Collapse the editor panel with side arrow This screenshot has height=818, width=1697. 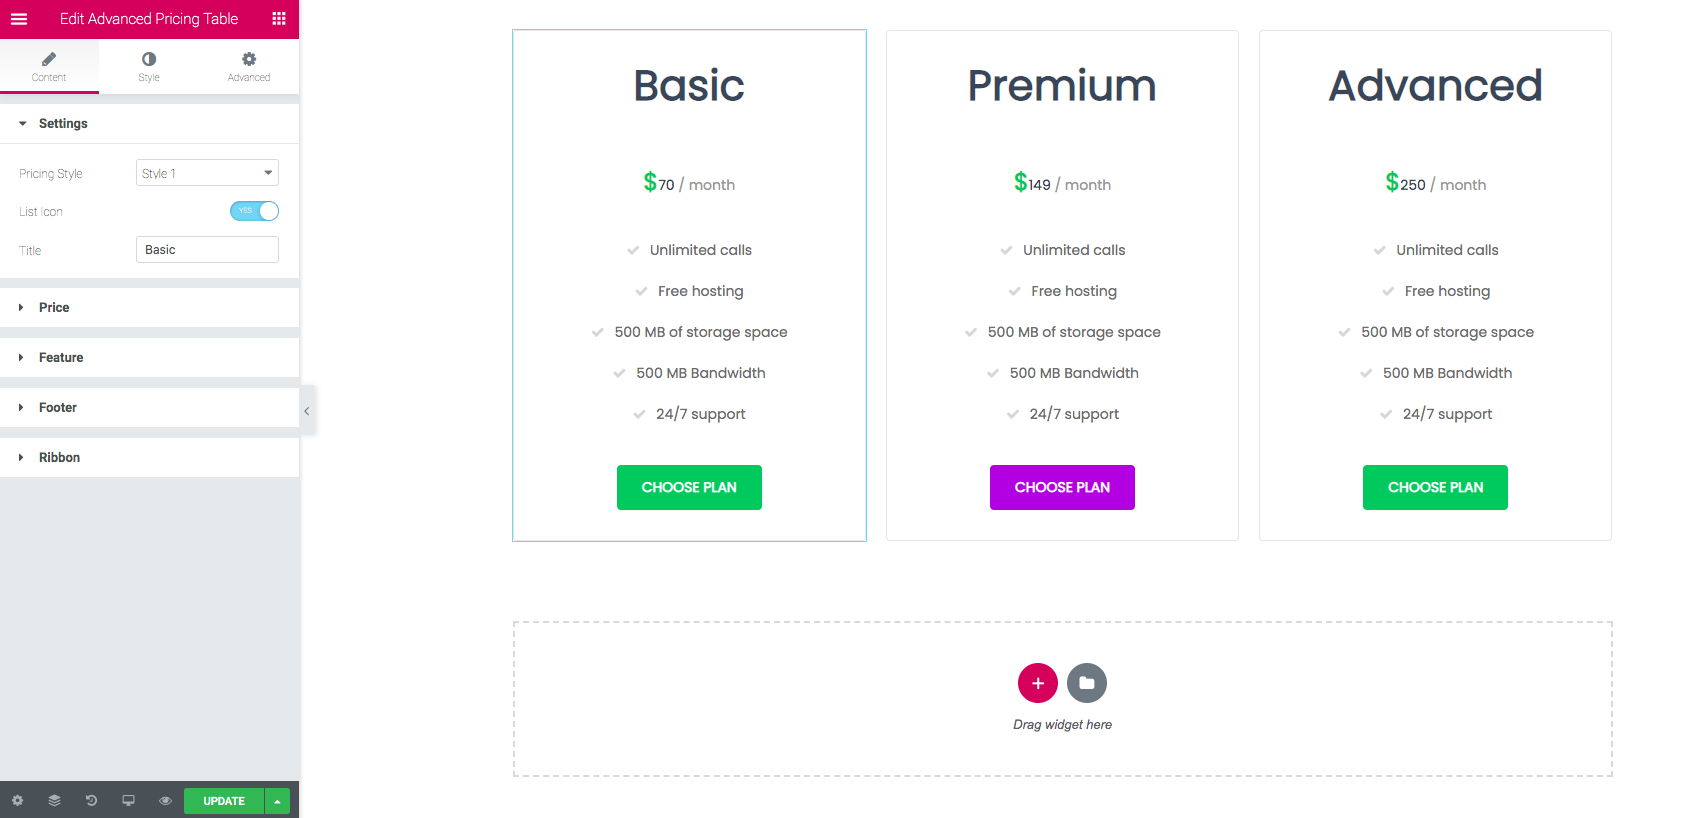tap(307, 411)
